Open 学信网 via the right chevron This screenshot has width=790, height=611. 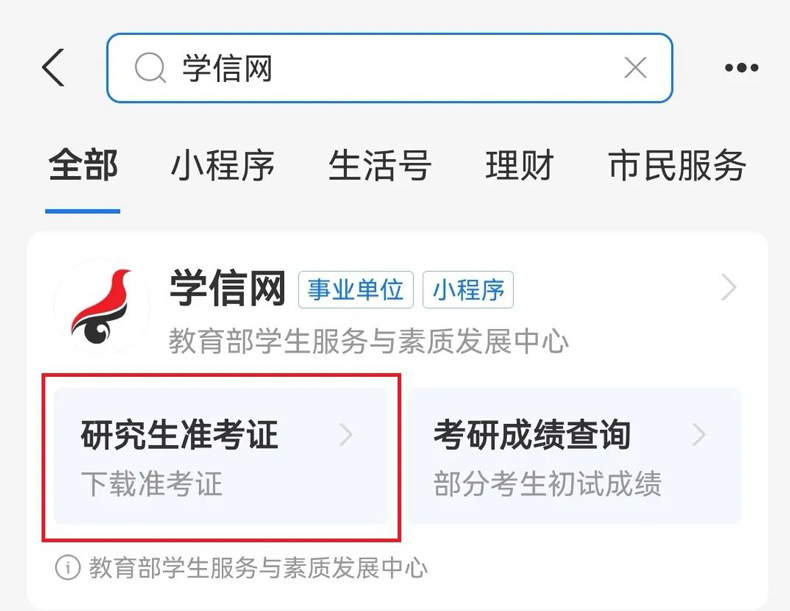[x=729, y=288]
